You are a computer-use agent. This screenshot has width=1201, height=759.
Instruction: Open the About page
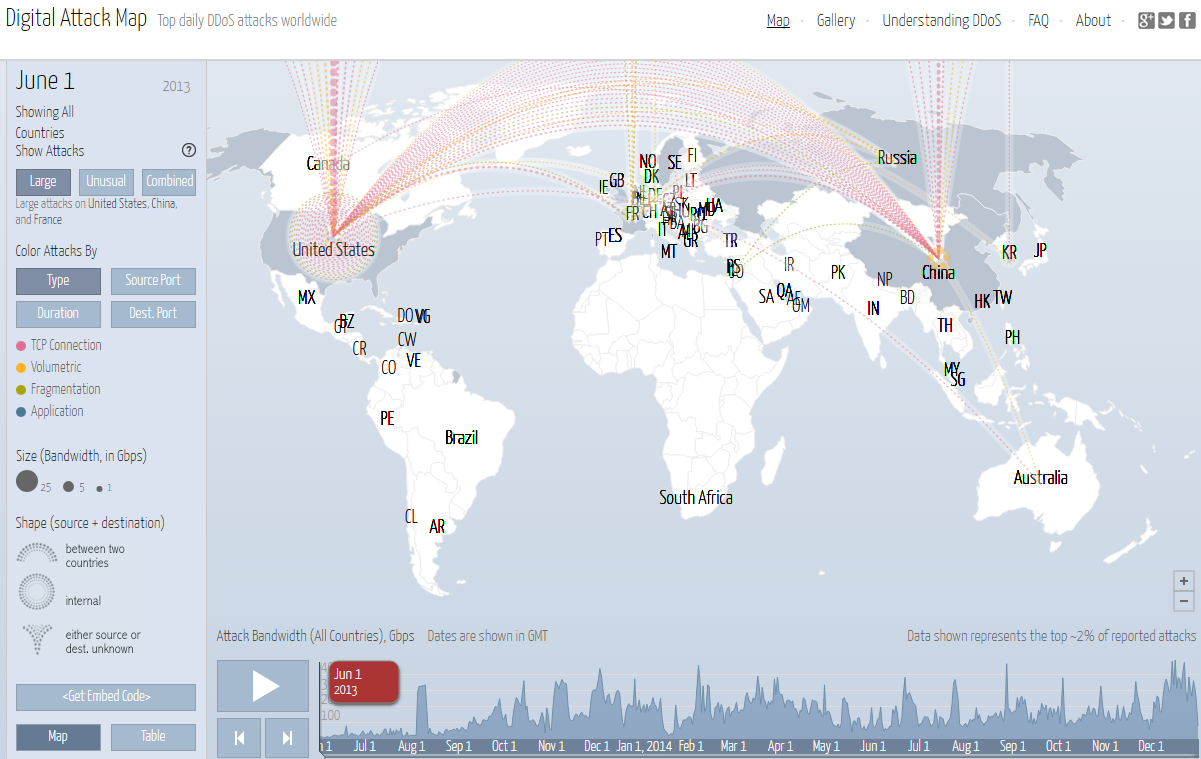click(x=1093, y=21)
